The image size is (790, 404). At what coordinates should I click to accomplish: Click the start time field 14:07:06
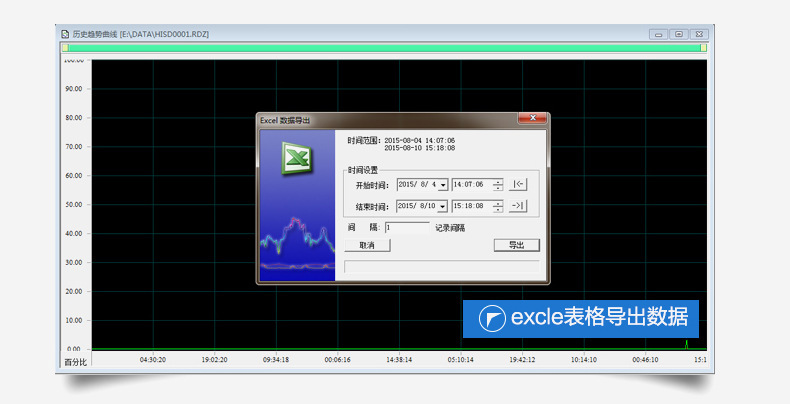[x=472, y=185]
